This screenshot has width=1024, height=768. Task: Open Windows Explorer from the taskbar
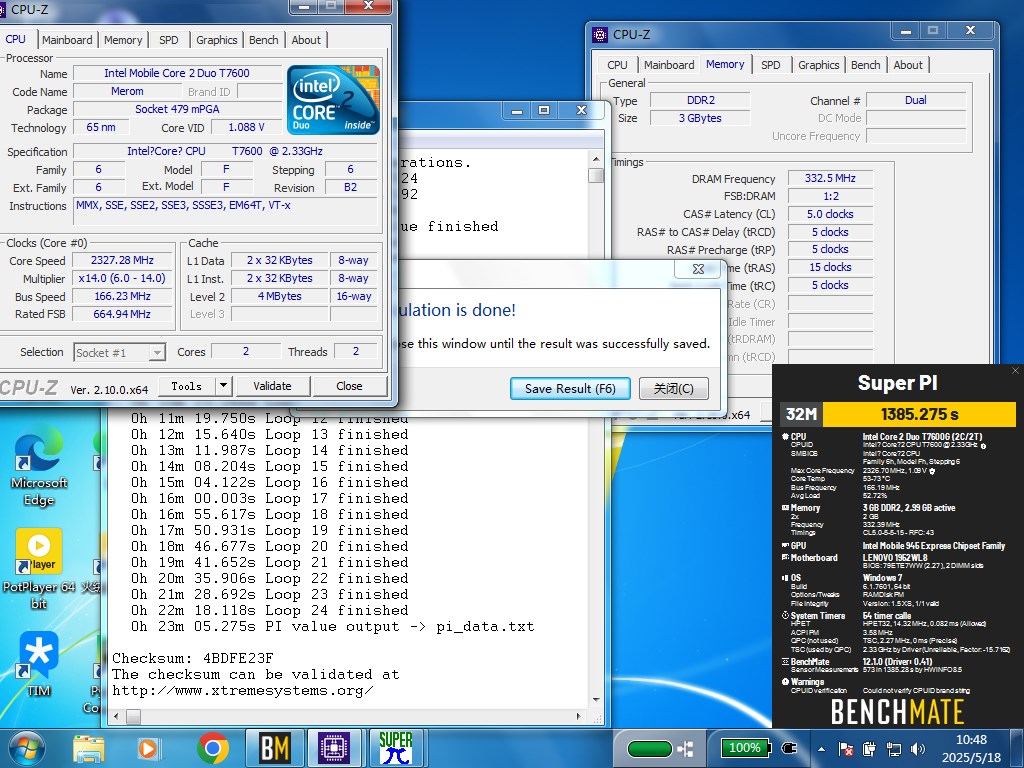pyautogui.click(x=89, y=749)
